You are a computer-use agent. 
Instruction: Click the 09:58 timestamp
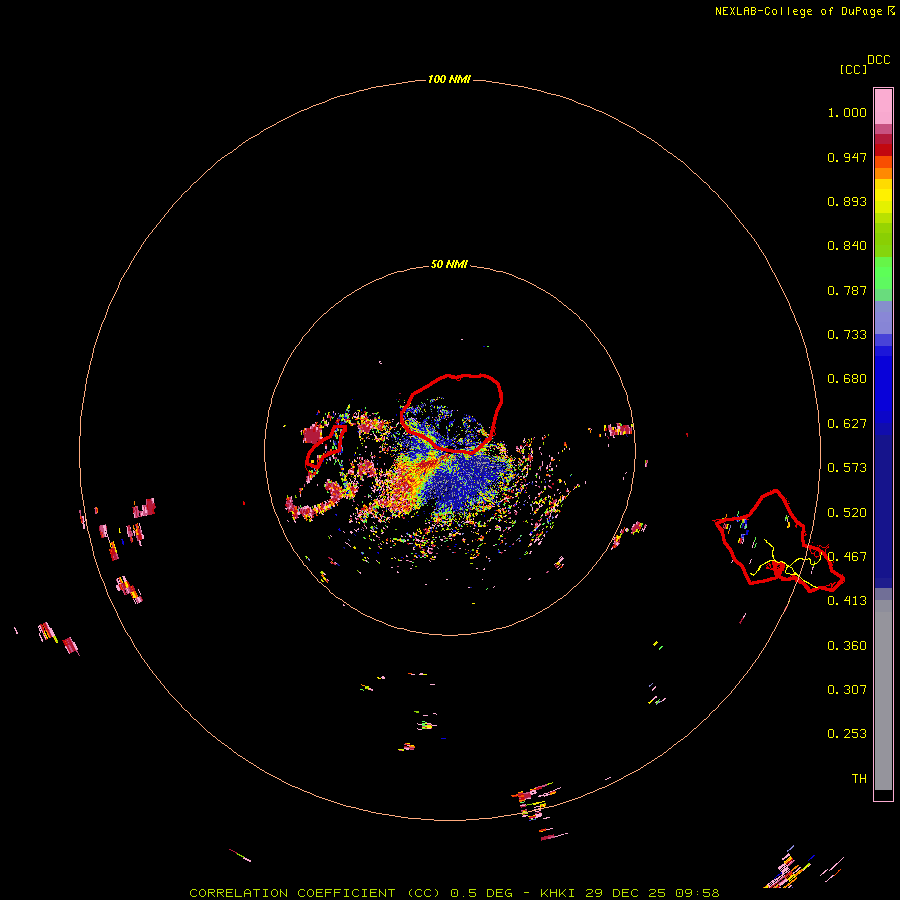[697, 893]
